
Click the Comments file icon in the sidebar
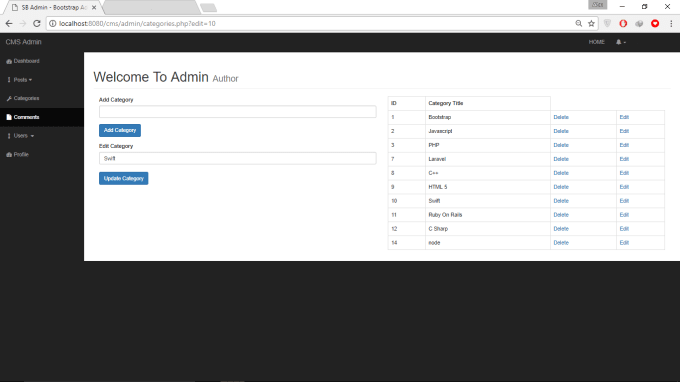(x=9, y=117)
